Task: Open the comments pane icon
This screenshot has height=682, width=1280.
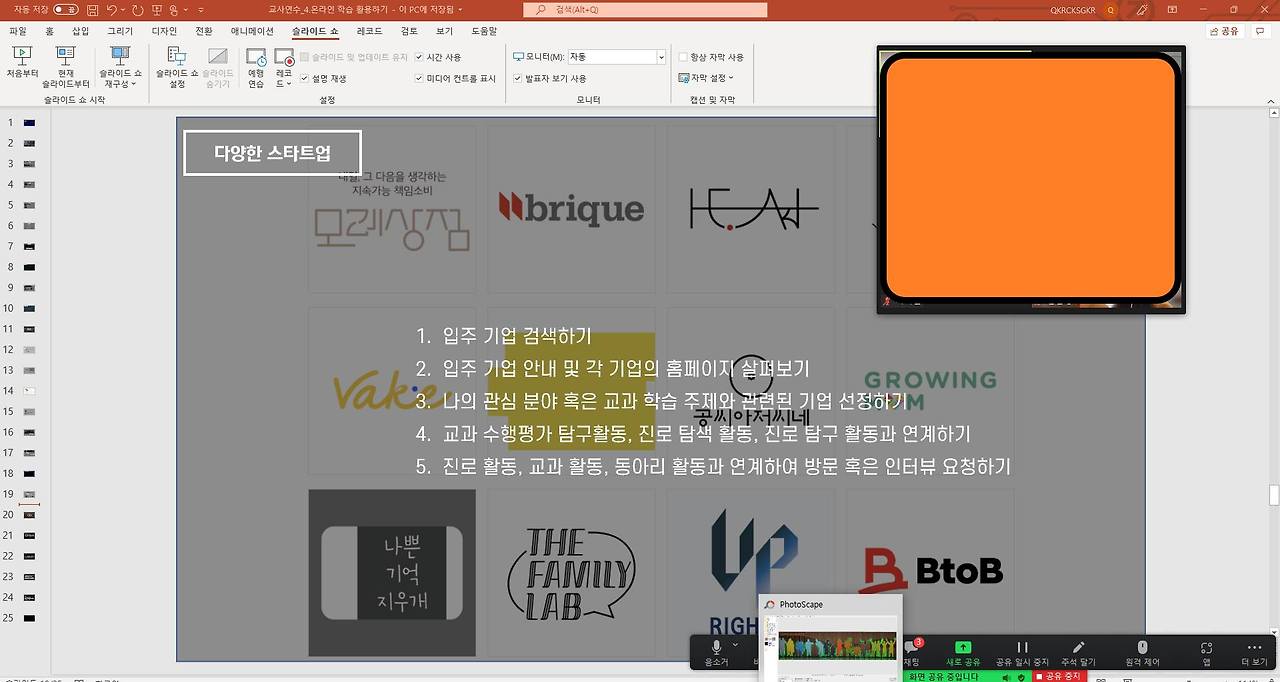Action: pyautogui.click(x=1260, y=31)
